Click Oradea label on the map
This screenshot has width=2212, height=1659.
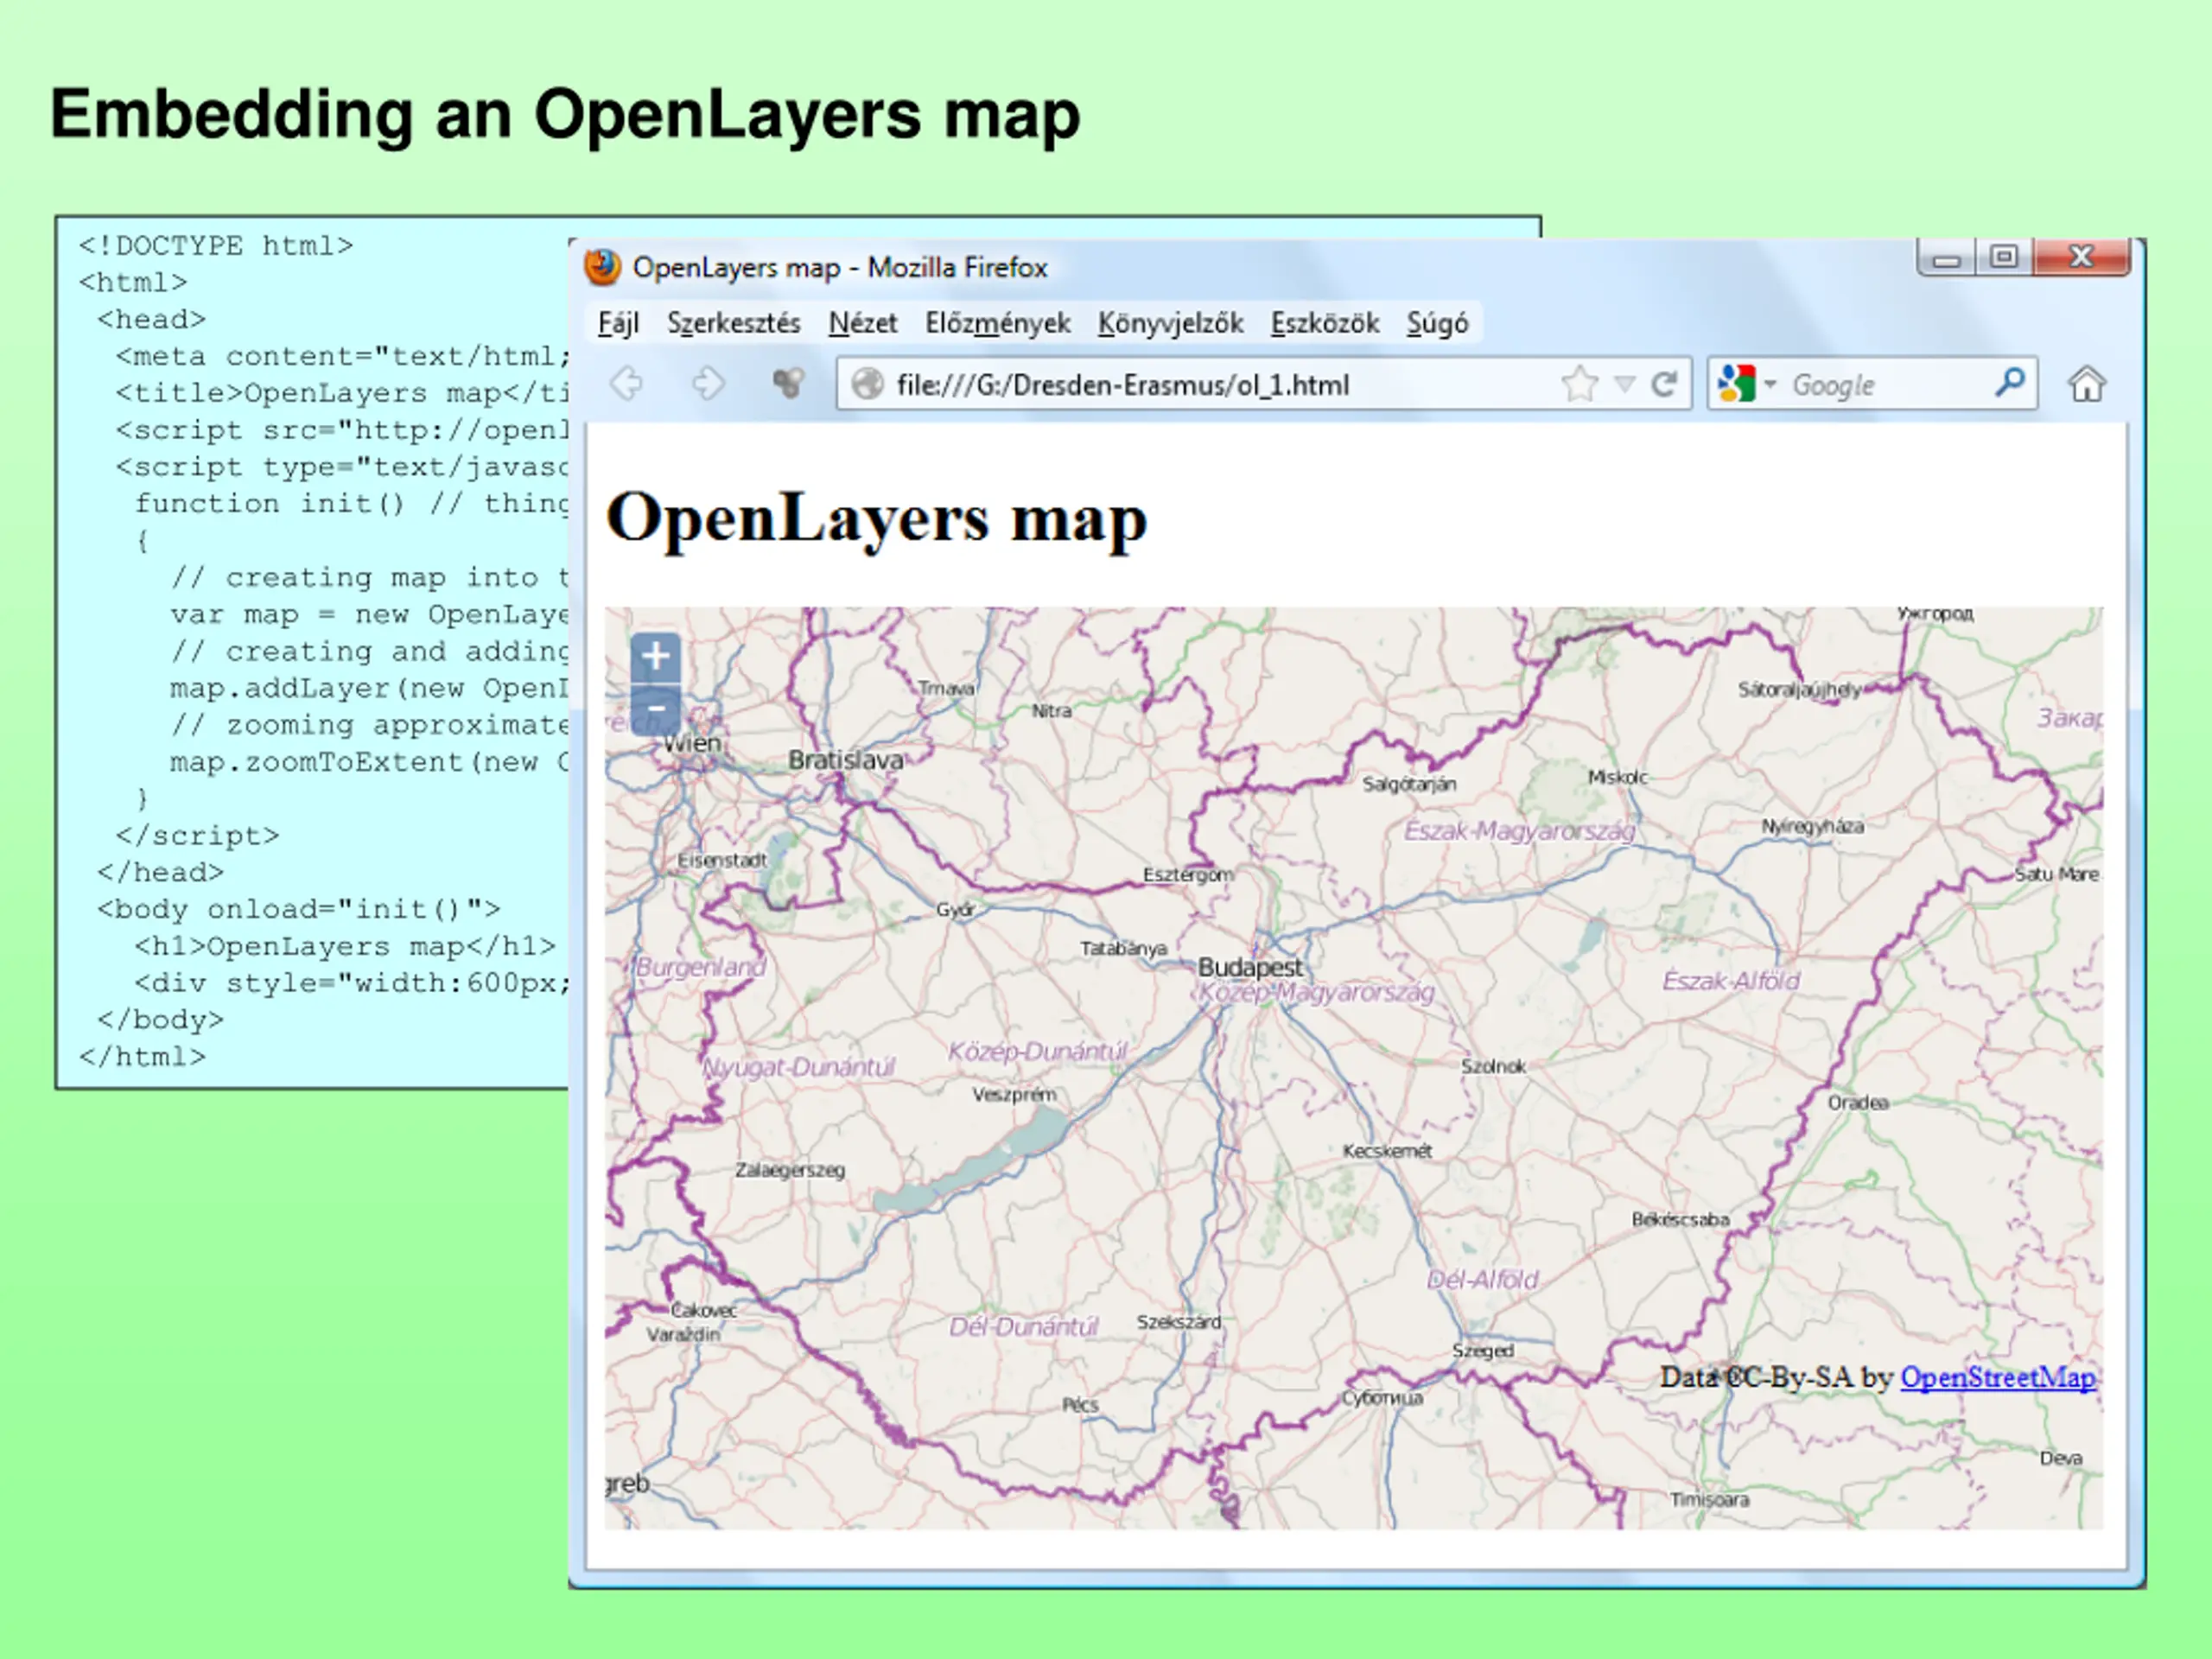(1858, 1103)
